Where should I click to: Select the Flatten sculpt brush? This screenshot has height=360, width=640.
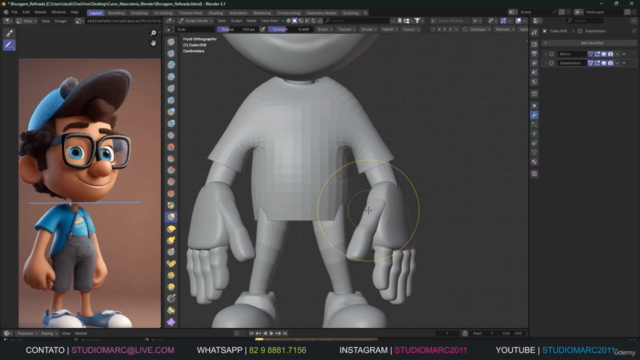(171, 158)
